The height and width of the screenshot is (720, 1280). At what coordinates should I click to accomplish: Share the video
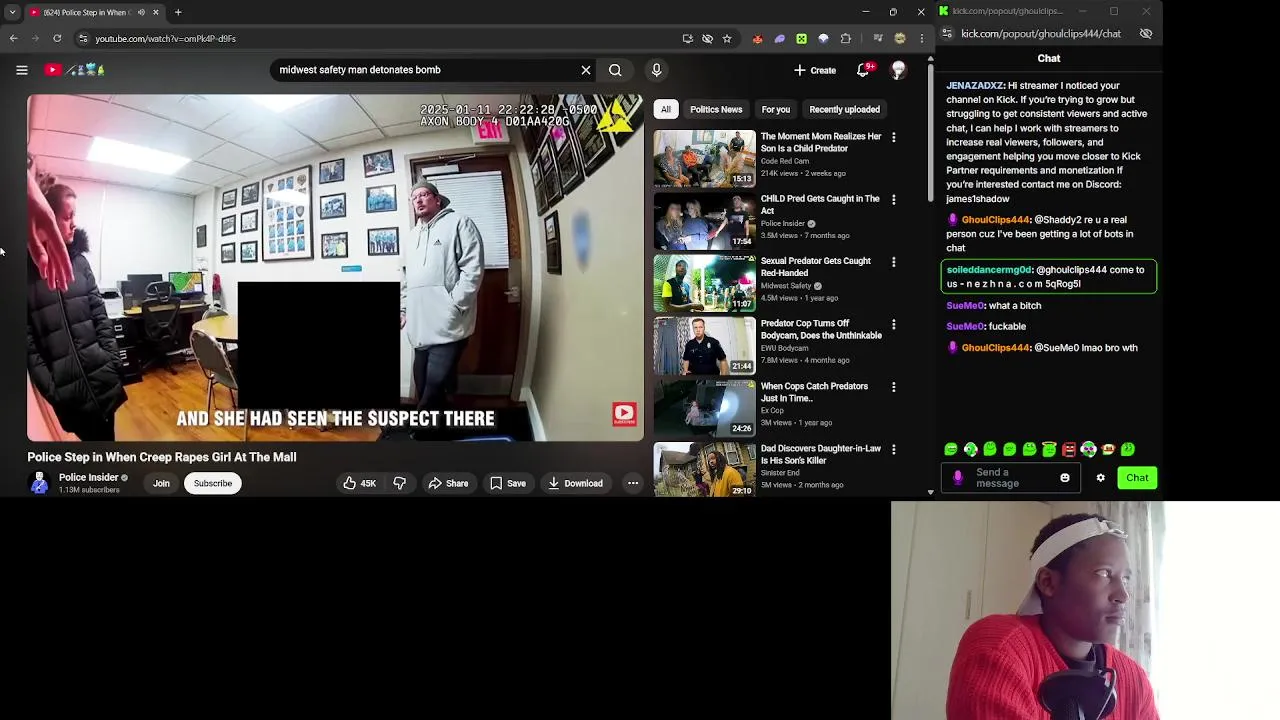(x=448, y=484)
